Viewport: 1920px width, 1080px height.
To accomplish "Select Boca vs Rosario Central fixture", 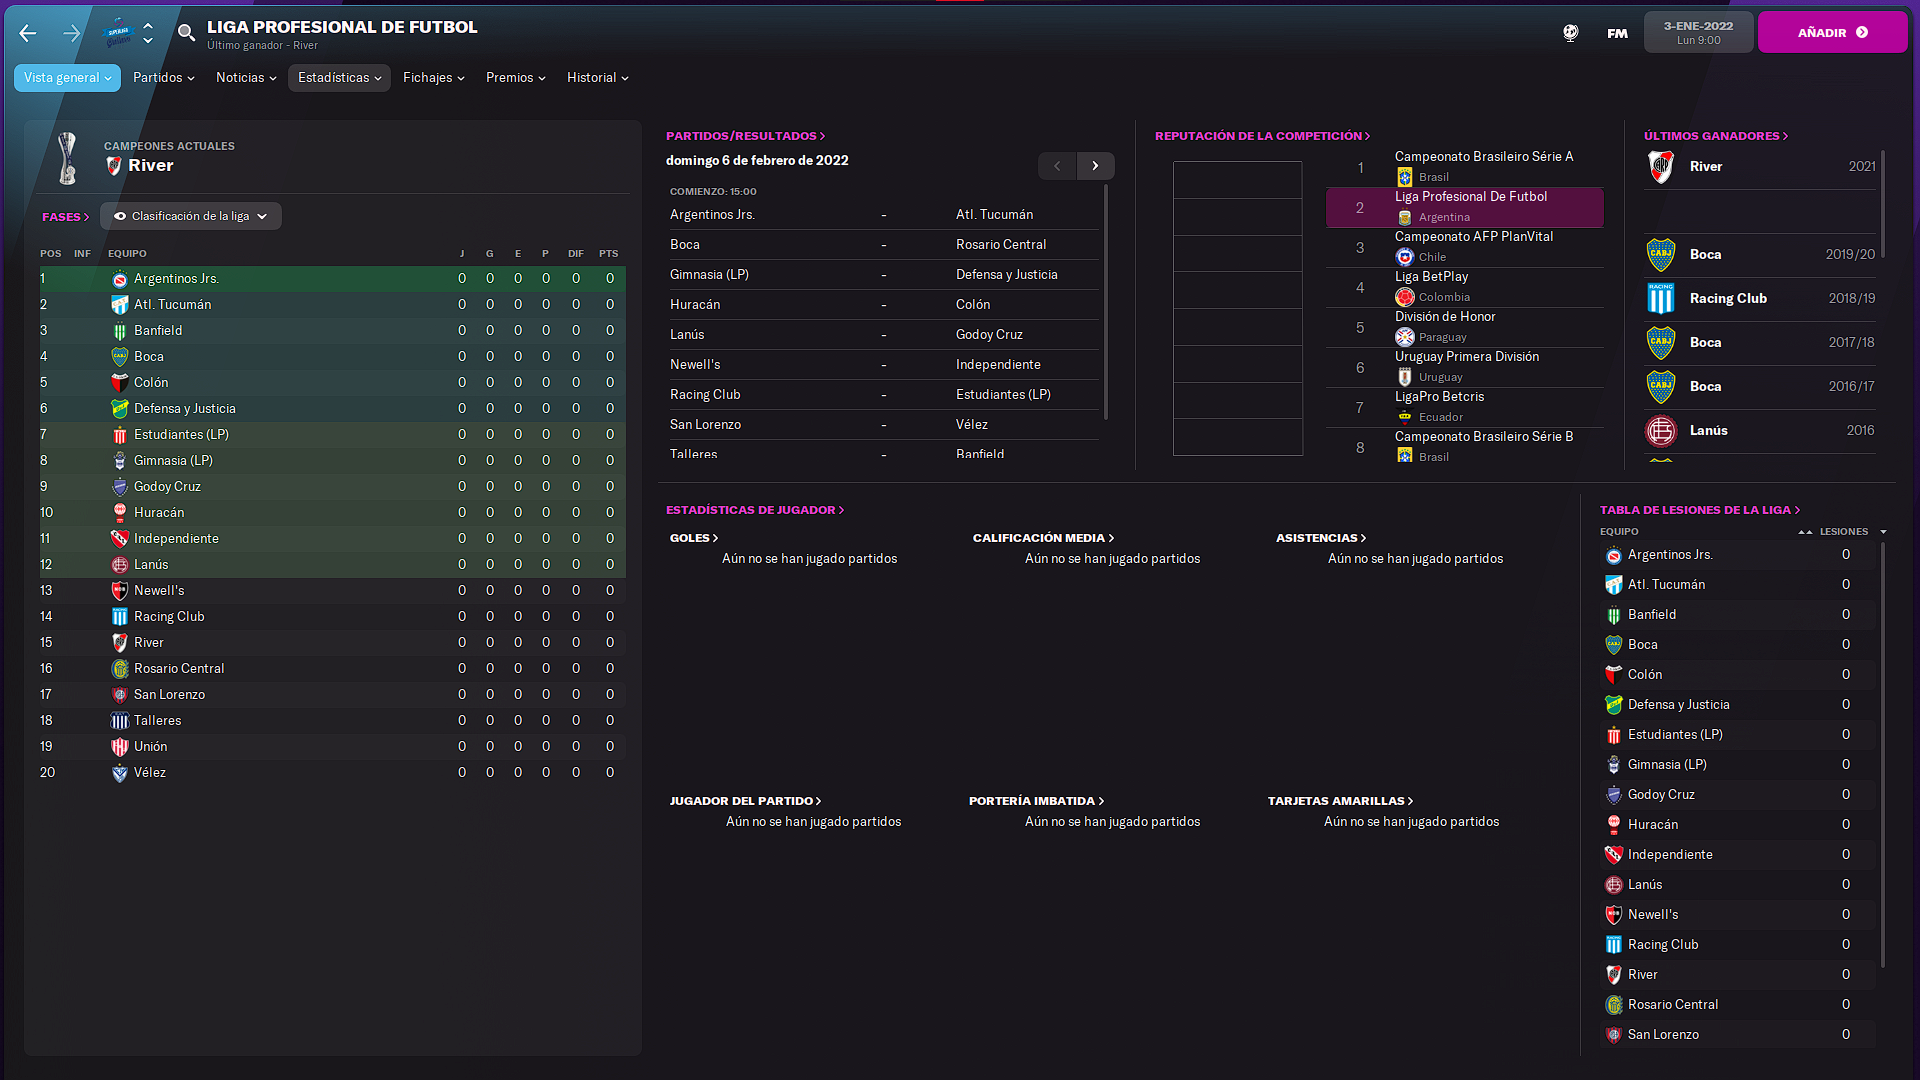I will [x=884, y=245].
